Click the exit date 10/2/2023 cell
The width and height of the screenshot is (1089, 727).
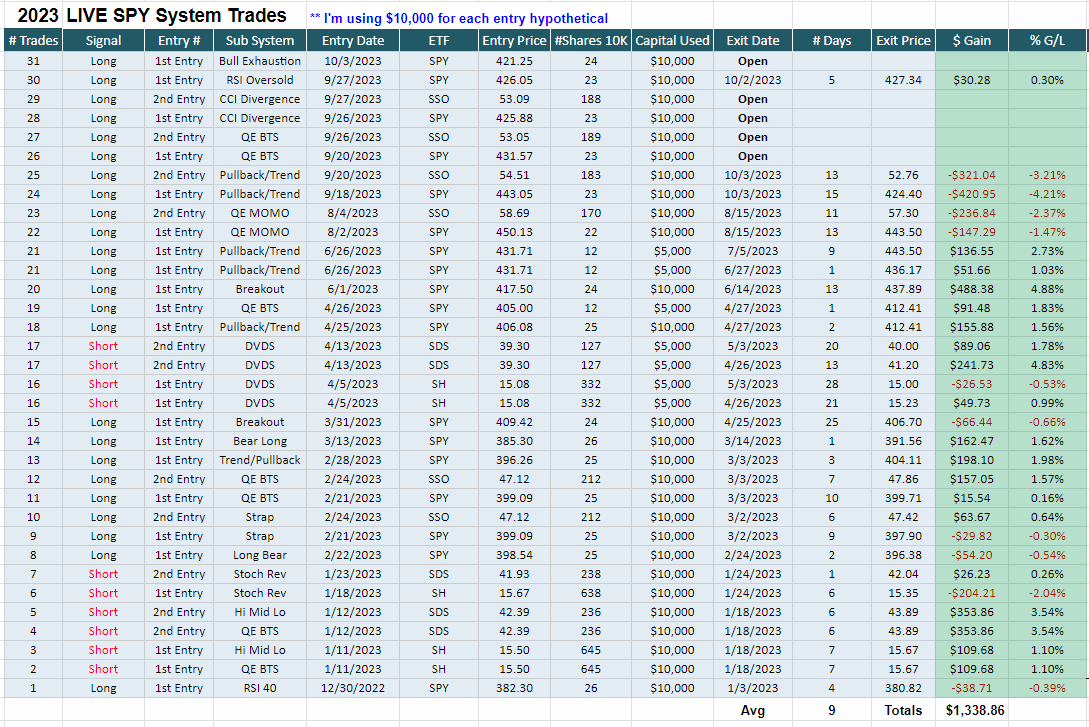click(753, 80)
